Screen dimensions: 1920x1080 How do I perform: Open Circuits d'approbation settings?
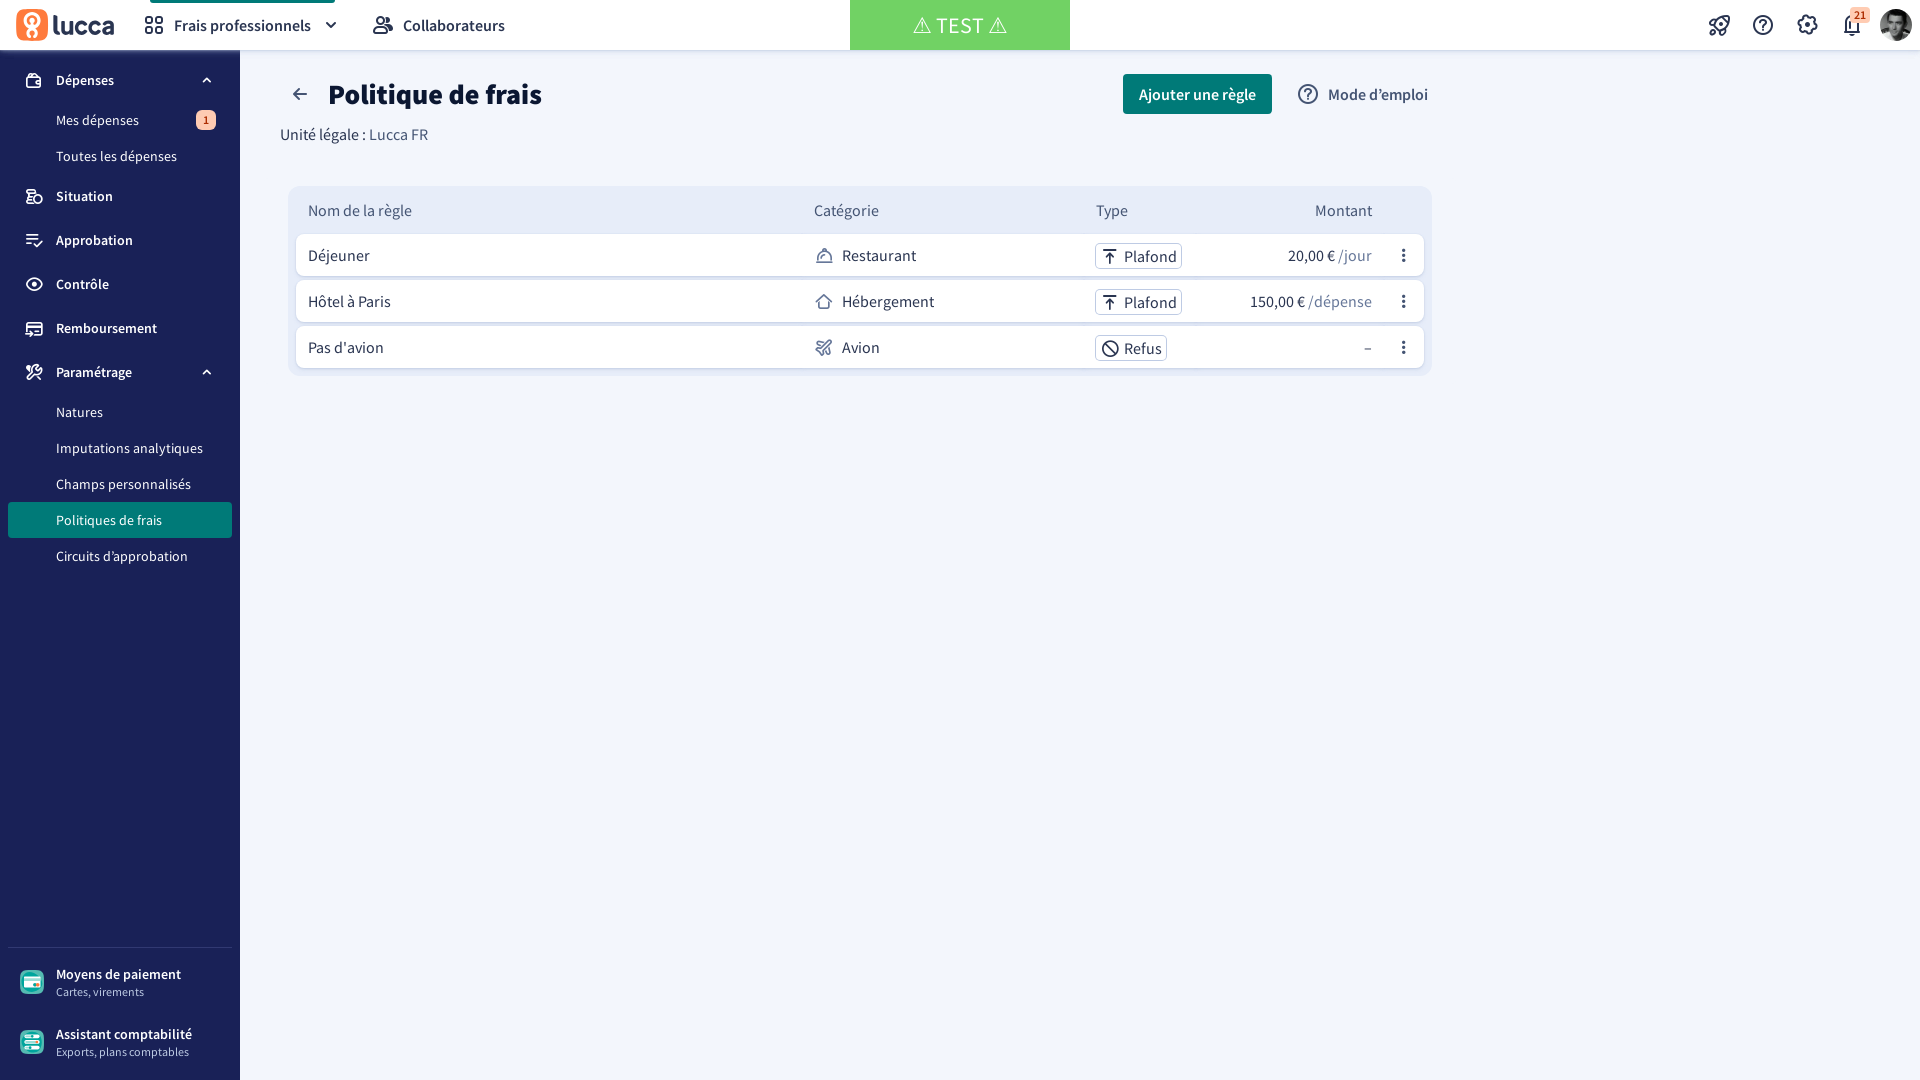[120, 556]
